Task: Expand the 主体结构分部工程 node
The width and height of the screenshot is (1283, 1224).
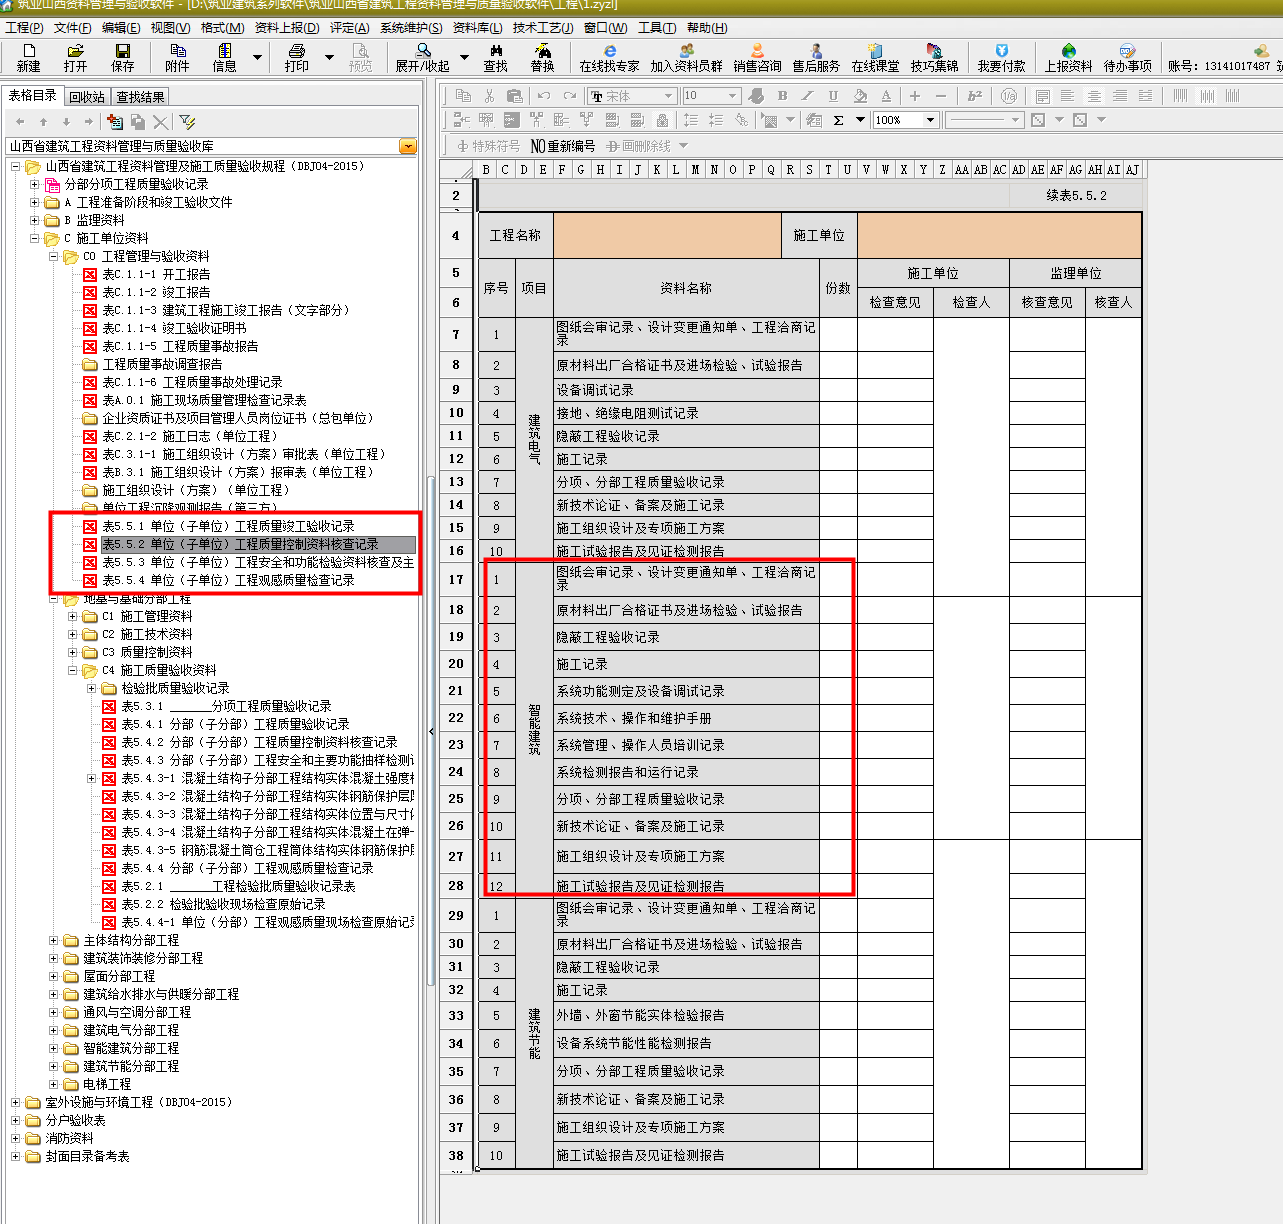Action: pos(54,940)
